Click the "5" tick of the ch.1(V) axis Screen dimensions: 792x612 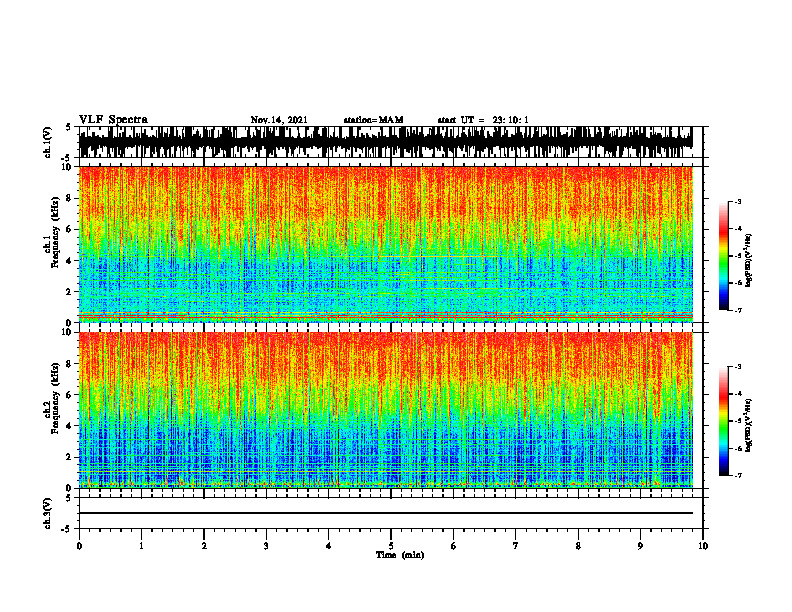[69, 128]
